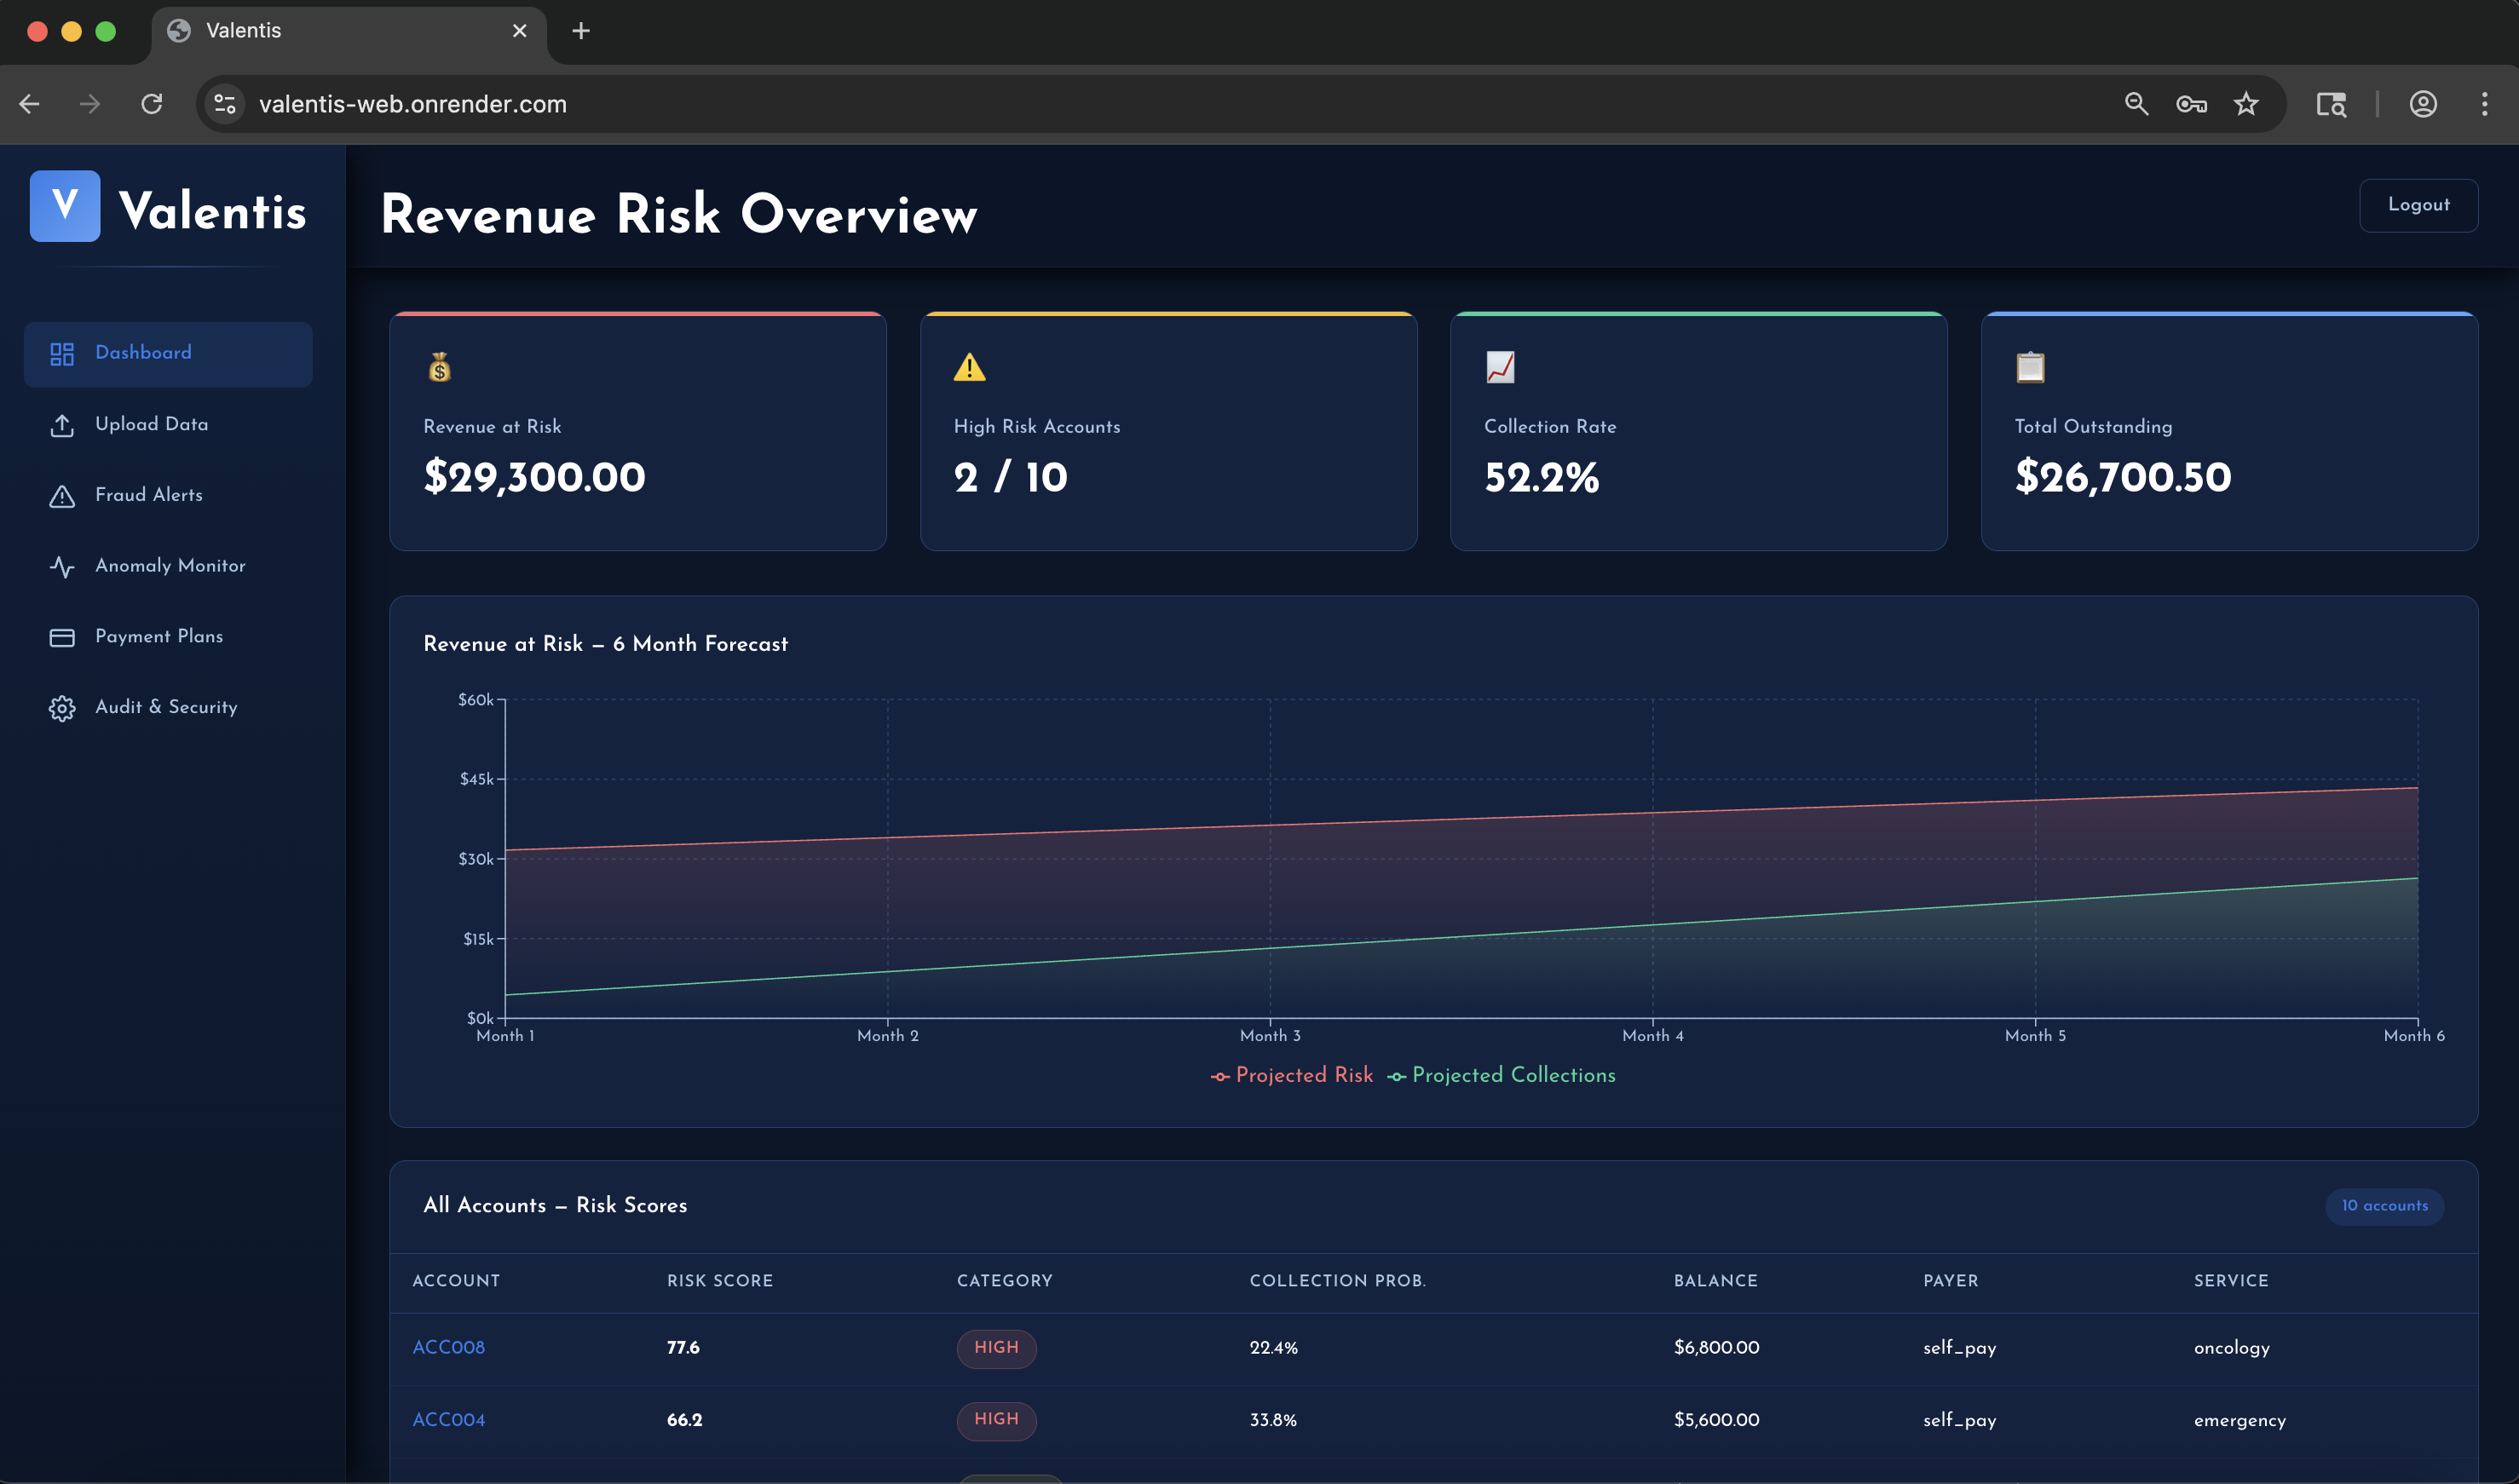Open the Chrome three-dot menu

(x=2484, y=104)
